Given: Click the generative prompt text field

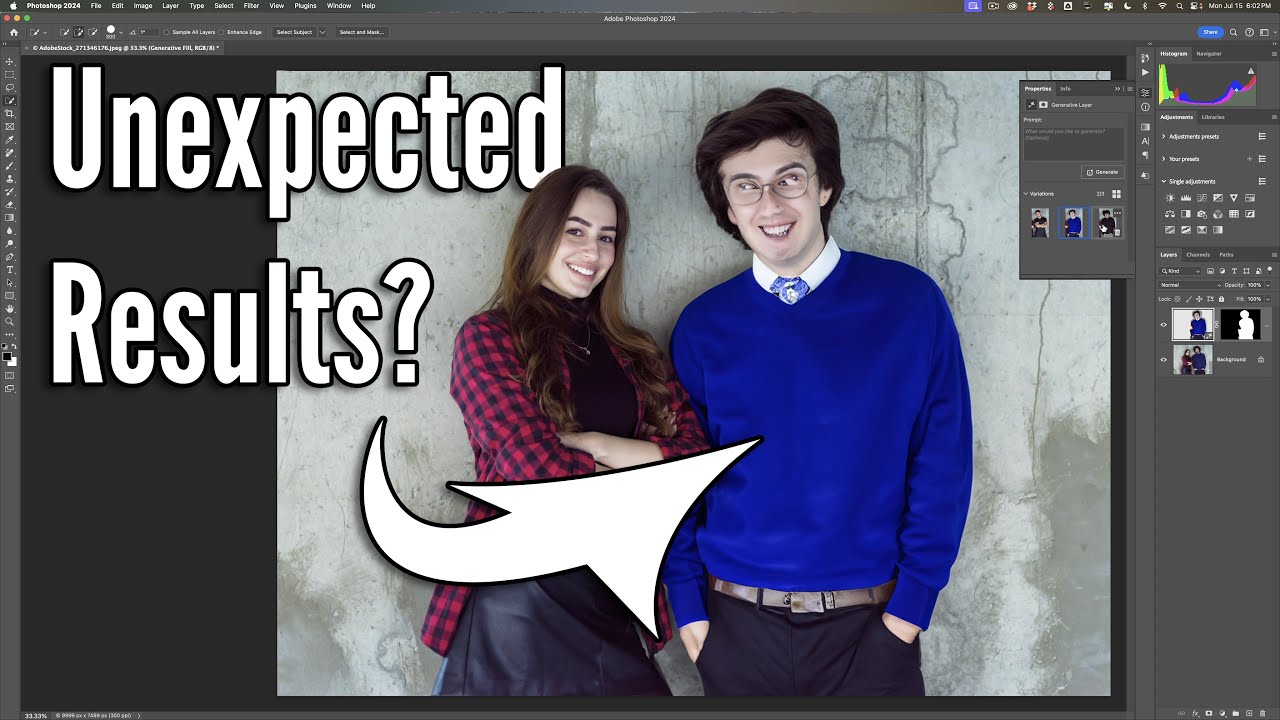Looking at the screenshot, I should [1073, 143].
